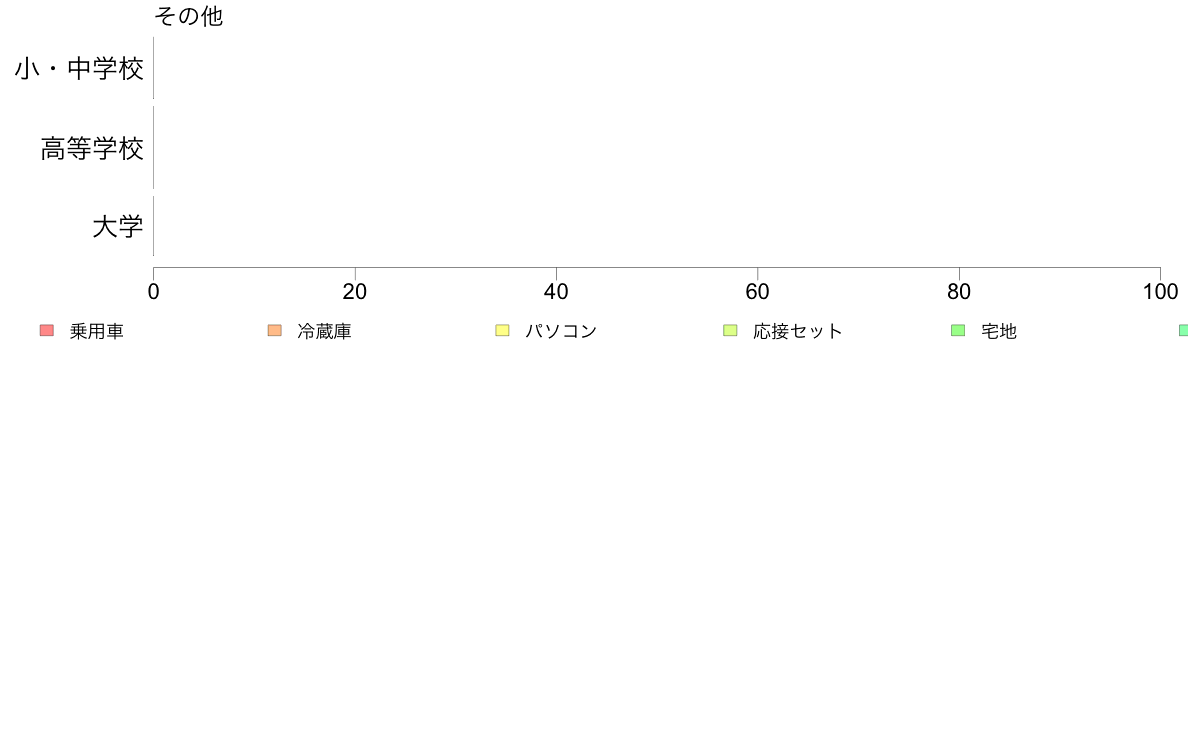Select the 宅地 legend text
The width and height of the screenshot is (1188, 736).
999,332
